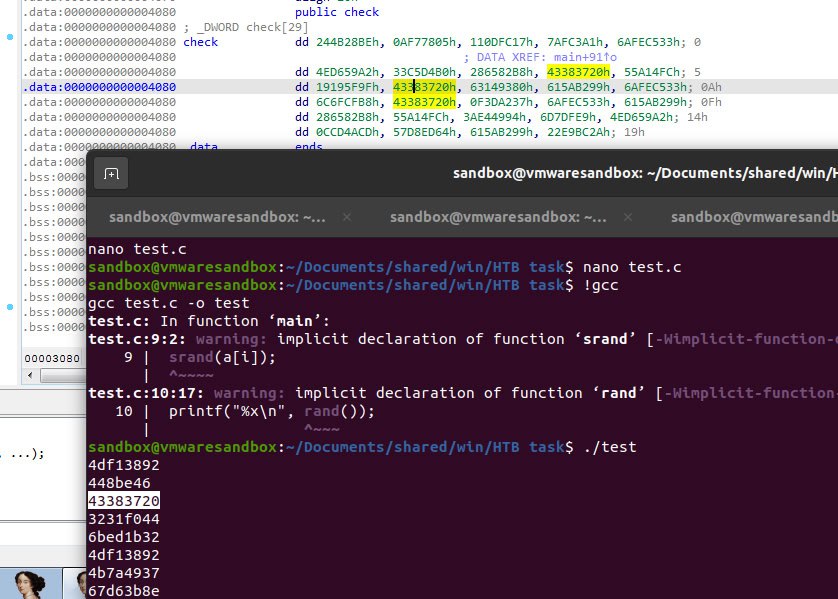Screen dimensions: 838x599
Task: Click highlighted 43383720h after 6C6FCFB8h
Action: pyautogui.click(x=424, y=102)
